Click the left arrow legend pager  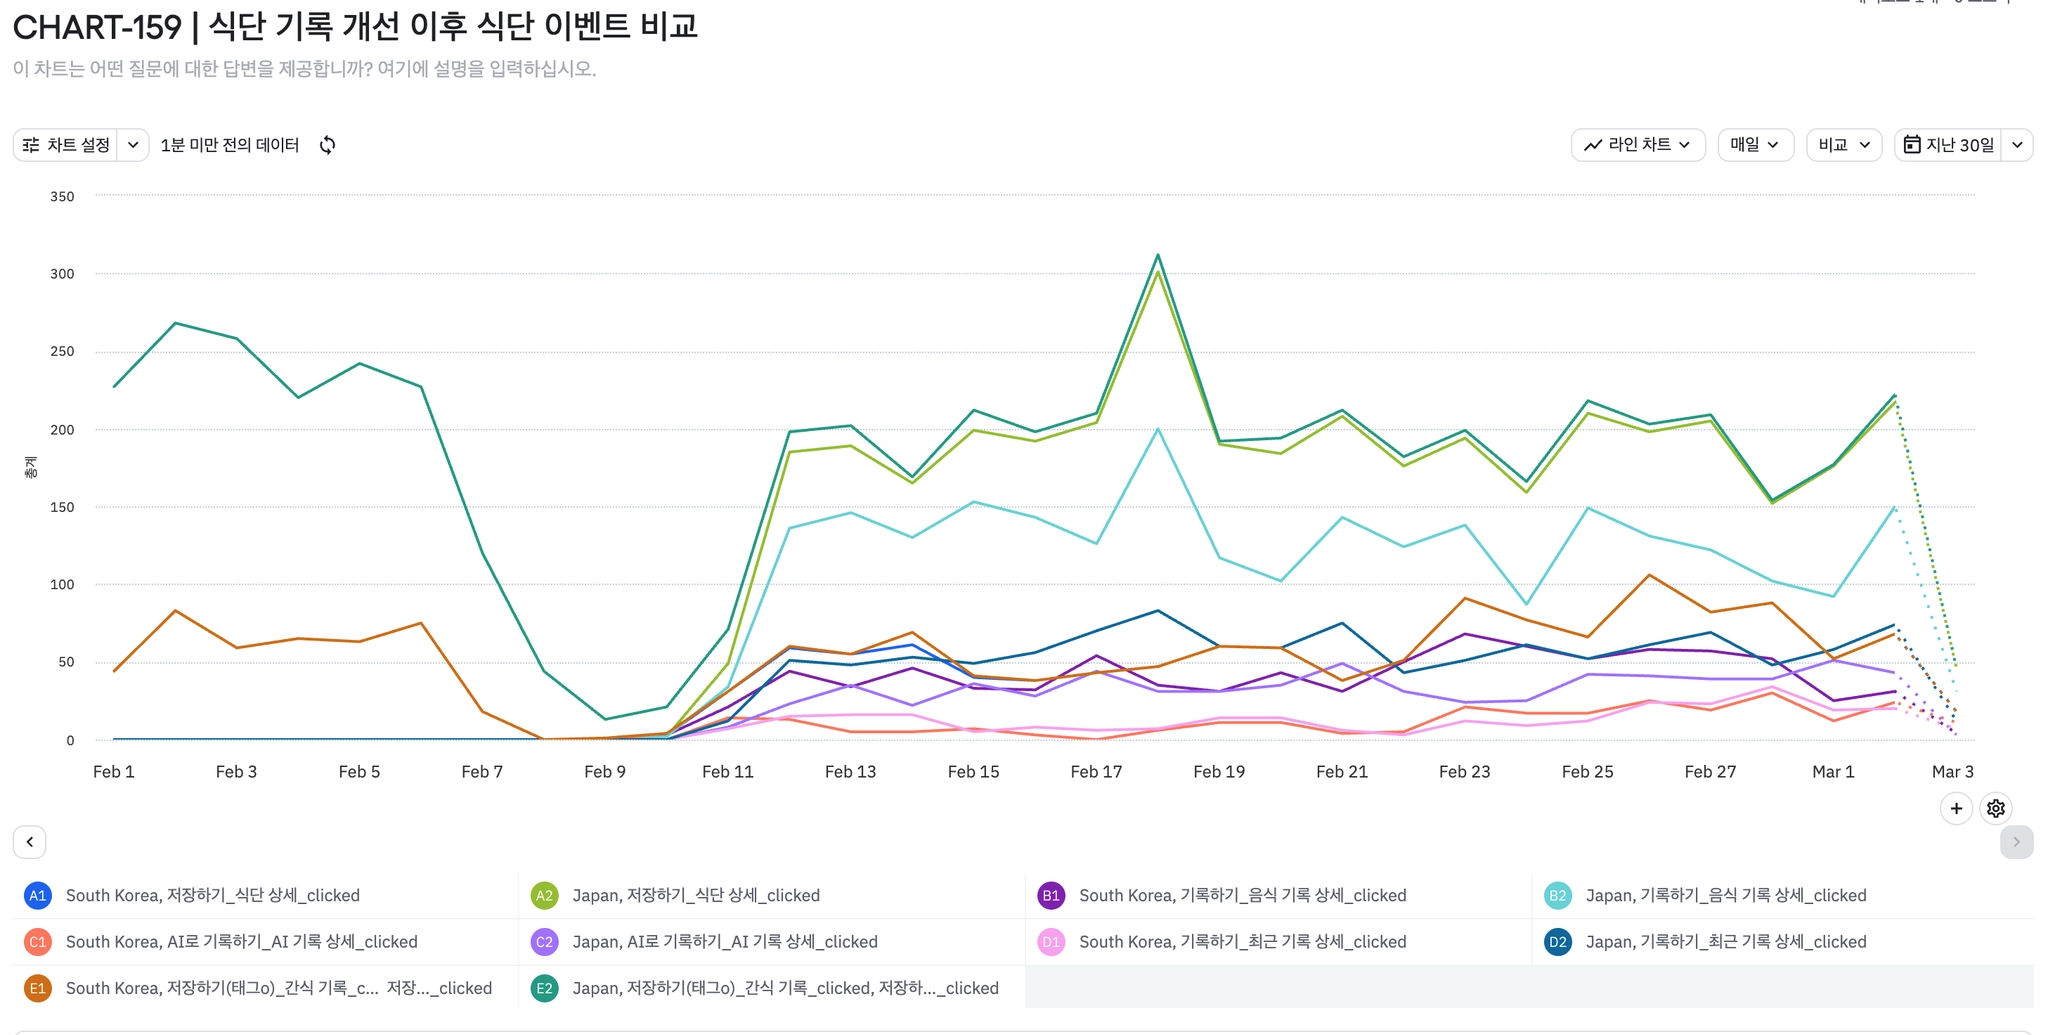click(30, 842)
